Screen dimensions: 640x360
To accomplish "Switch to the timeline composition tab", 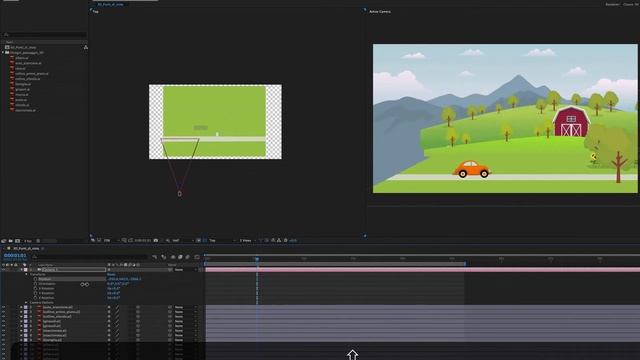I will pyautogui.click(x=26, y=248).
